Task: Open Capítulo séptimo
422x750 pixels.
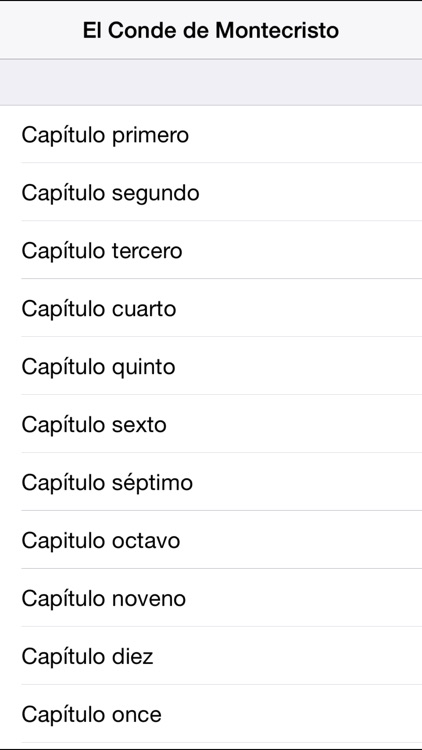Action: click(211, 482)
